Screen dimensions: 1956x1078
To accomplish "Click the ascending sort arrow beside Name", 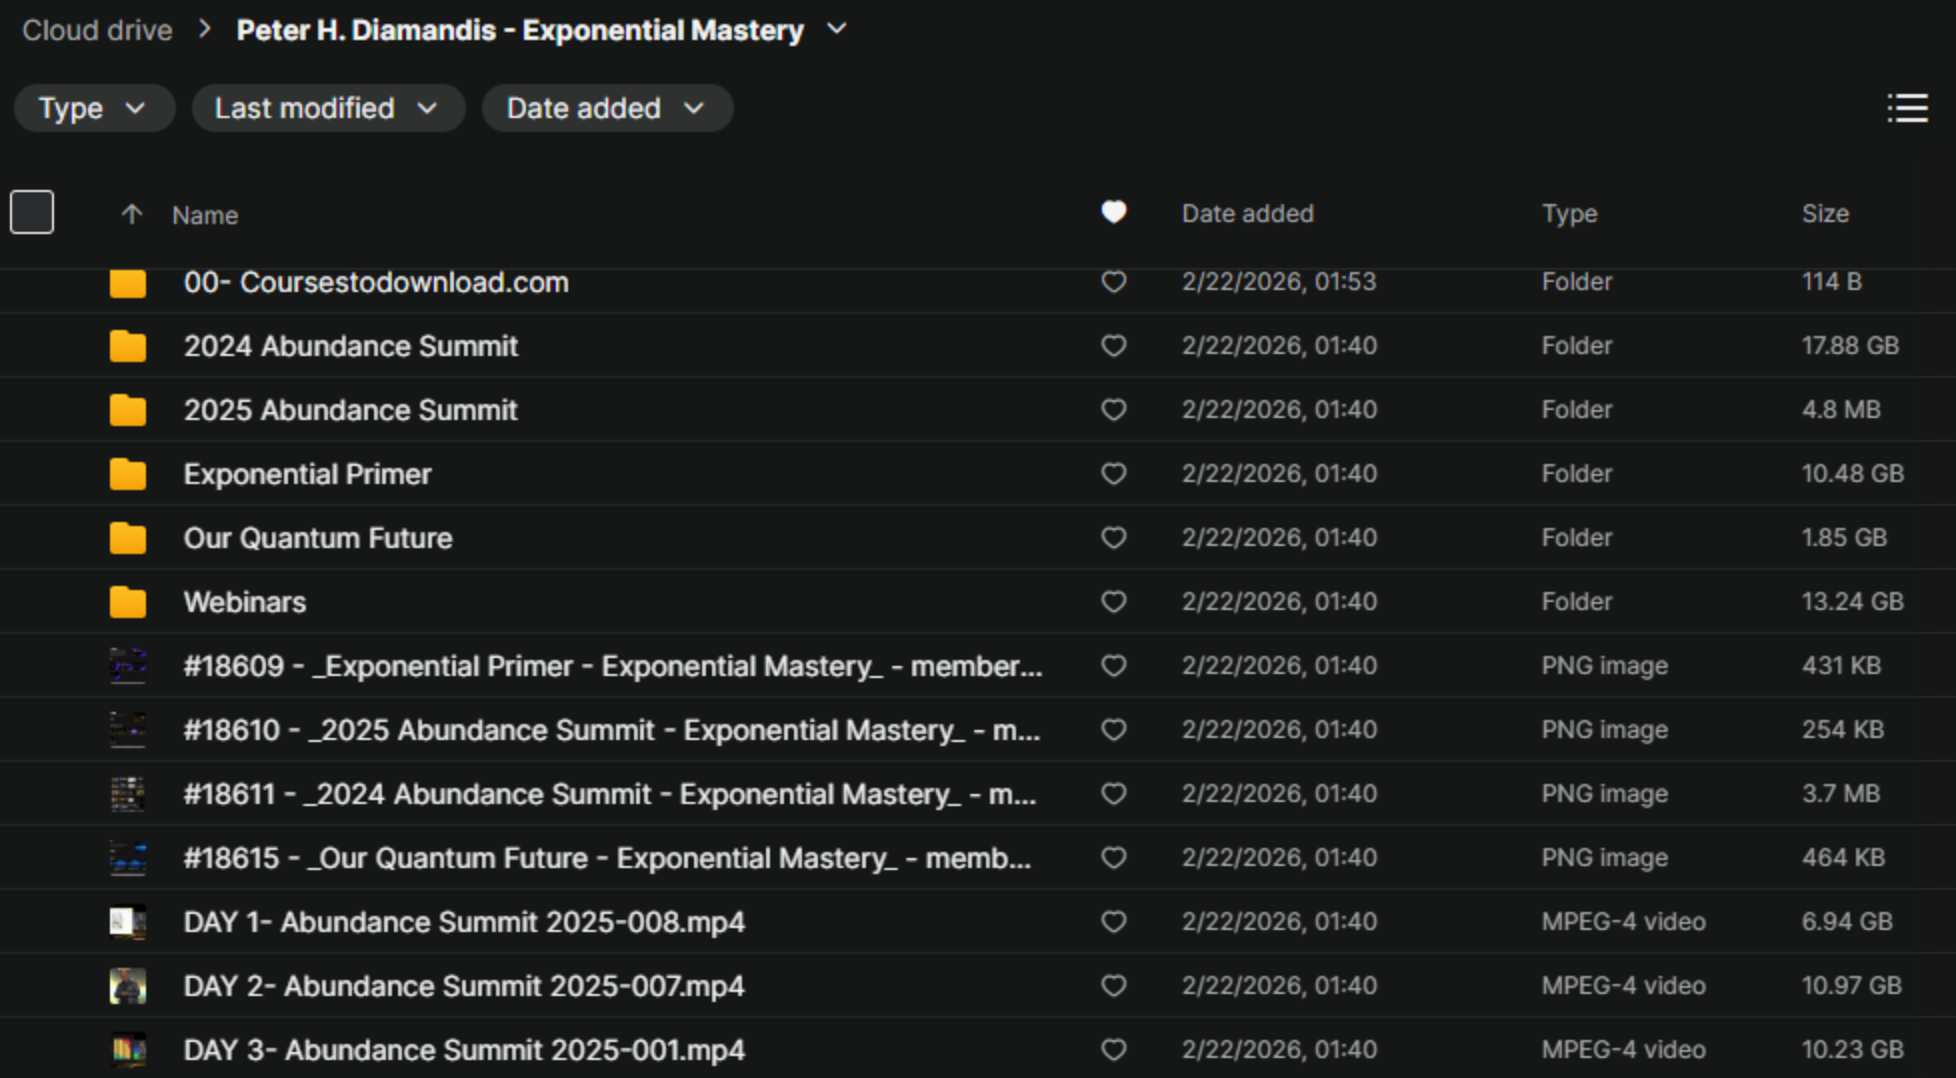I will [131, 214].
